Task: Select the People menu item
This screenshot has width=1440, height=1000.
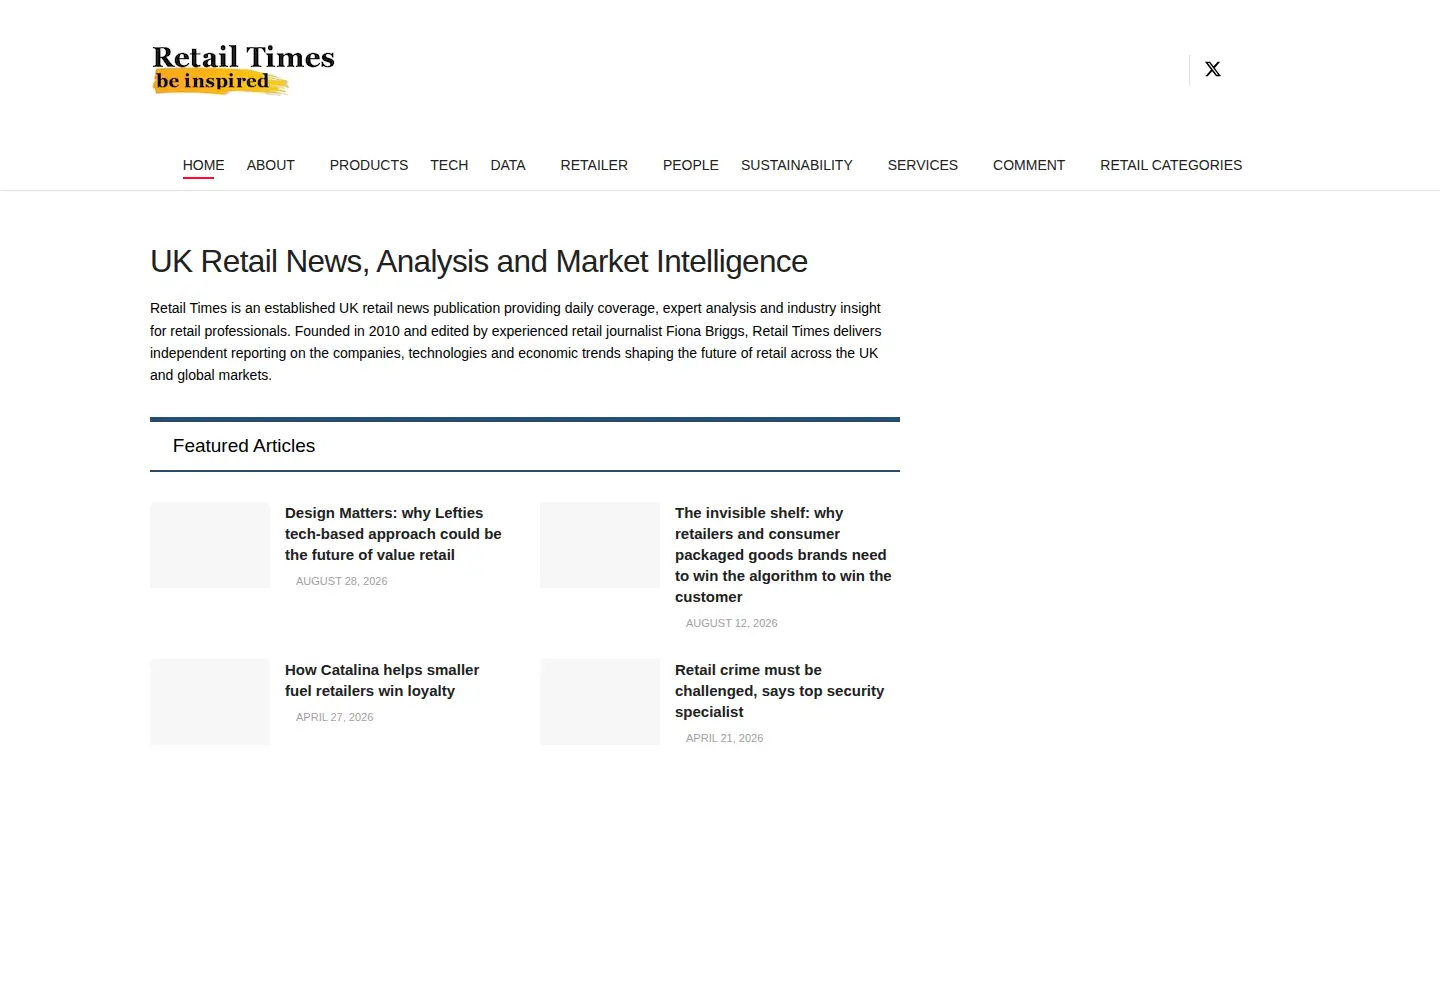Action: [691, 165]
